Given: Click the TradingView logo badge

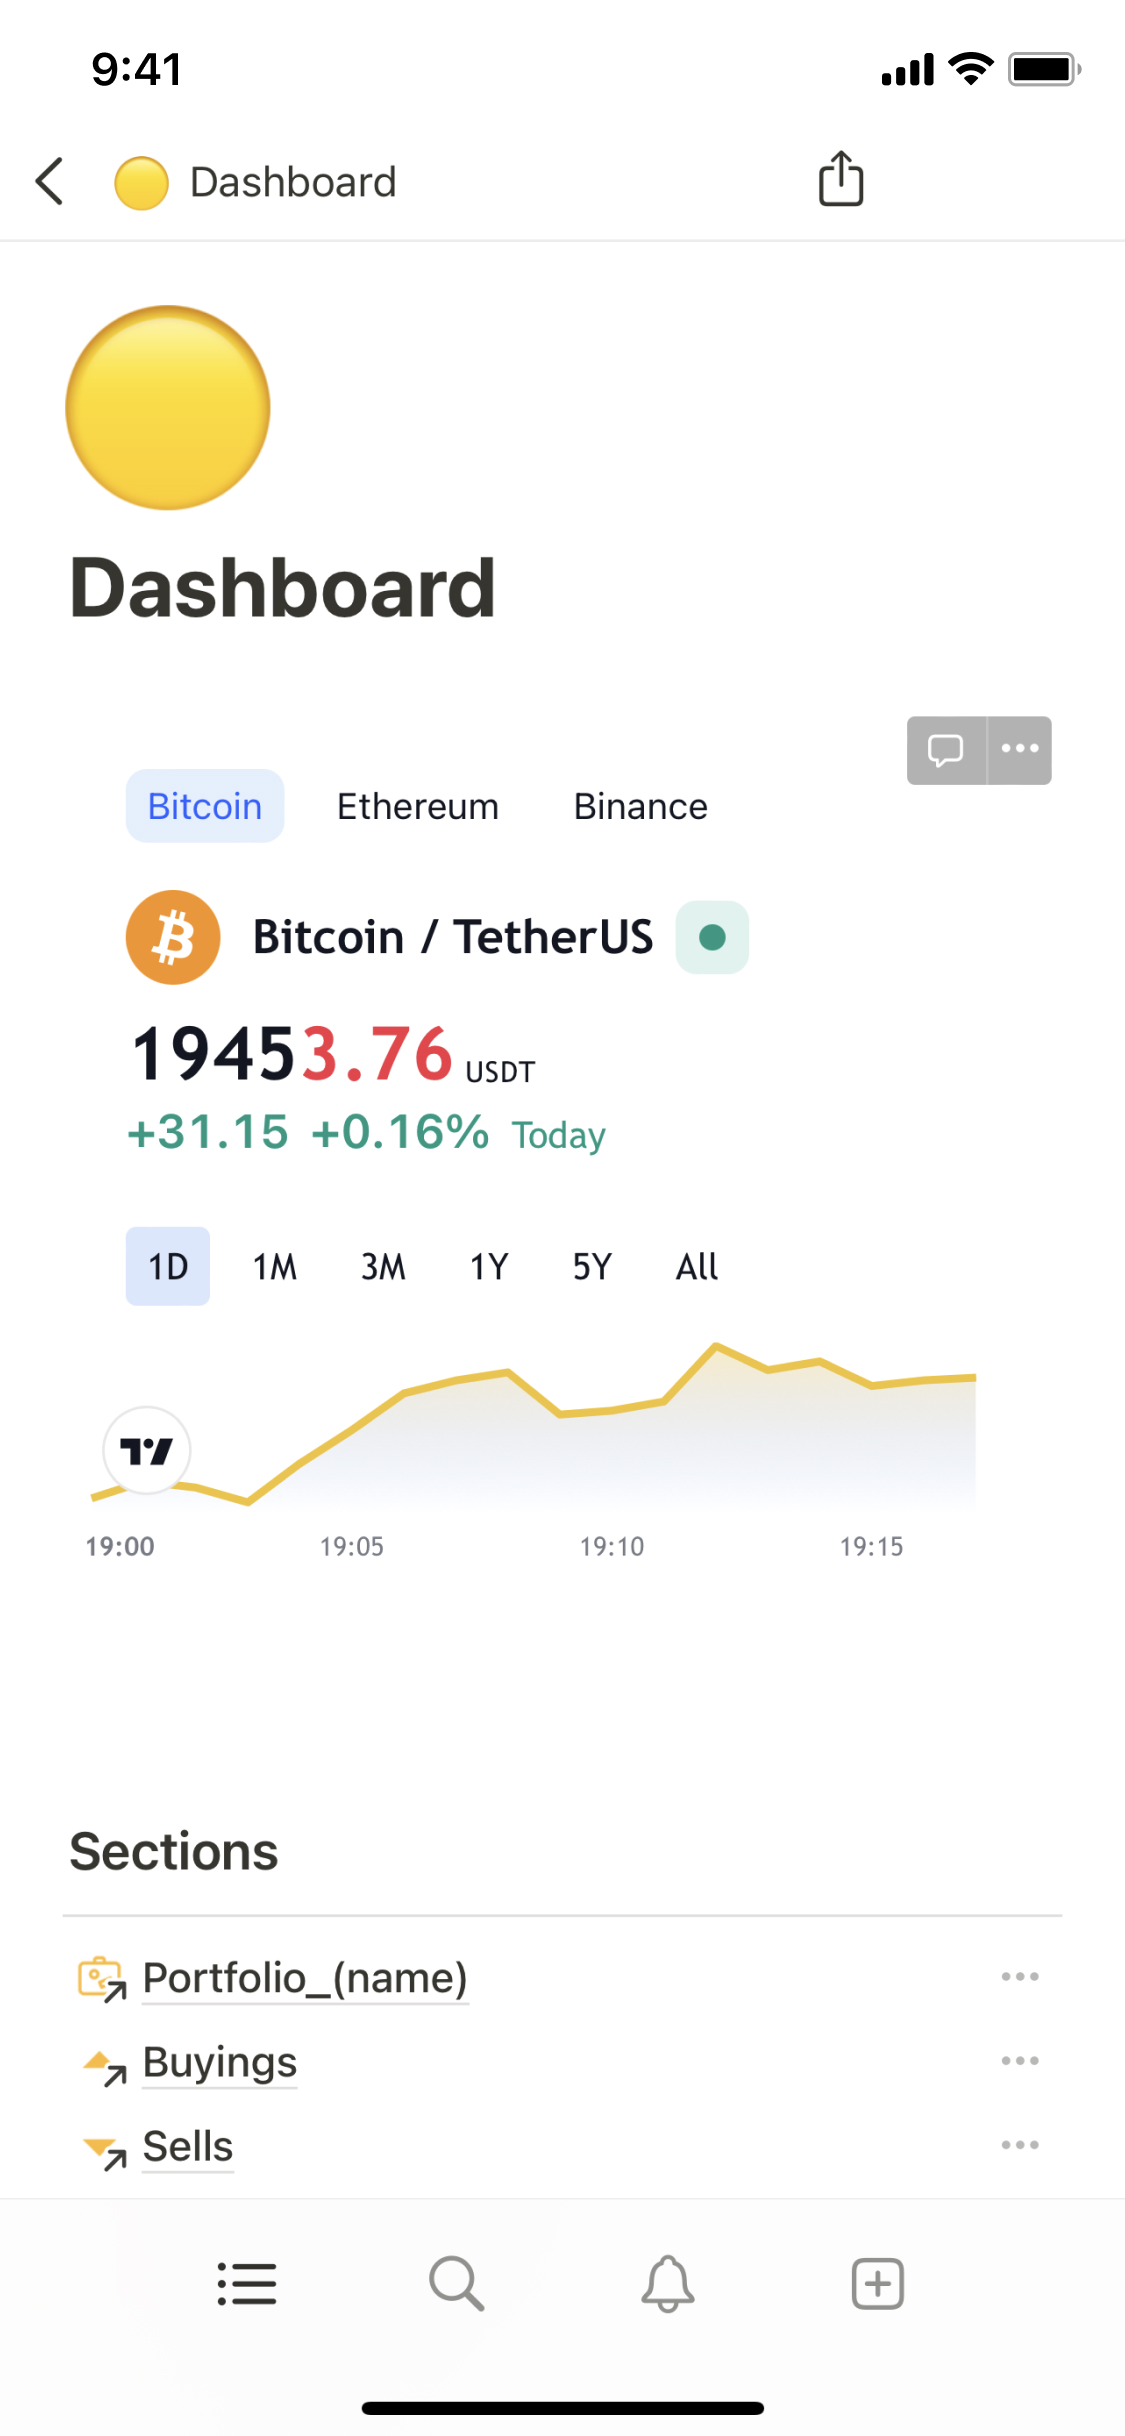Looking at the screenshot, I should [147, 1450].
